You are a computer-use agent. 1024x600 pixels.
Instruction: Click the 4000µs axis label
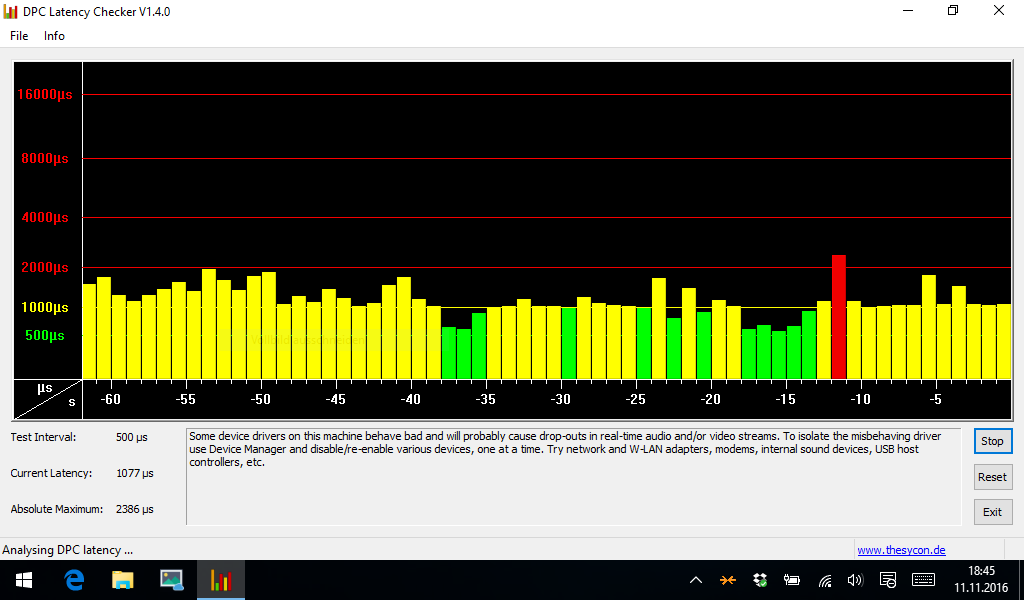(x=44, y=217)
